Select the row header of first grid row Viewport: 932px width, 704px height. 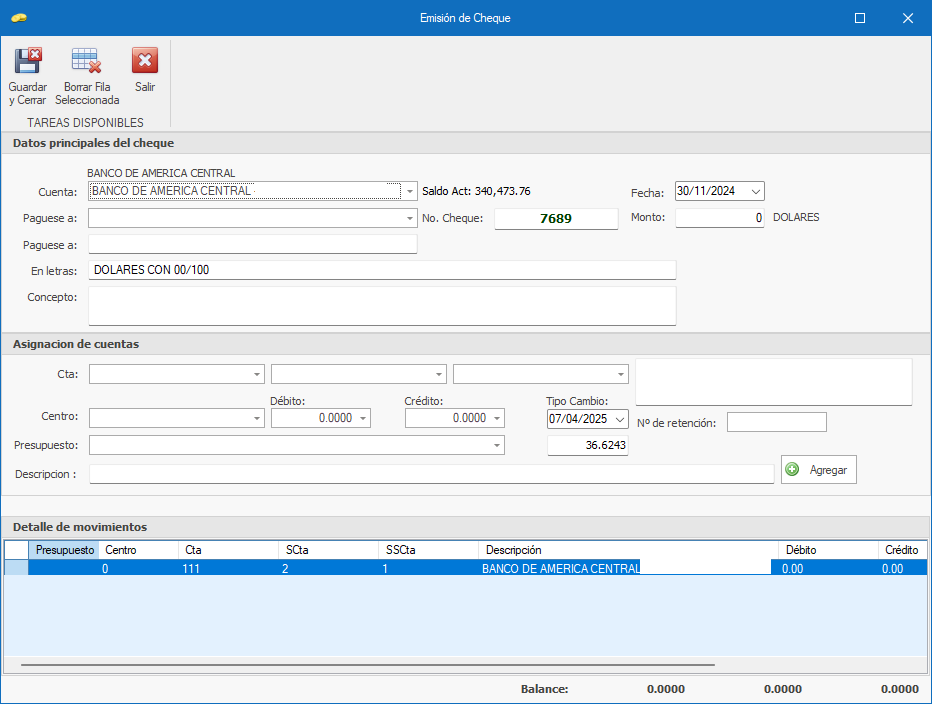coord(17,568)
